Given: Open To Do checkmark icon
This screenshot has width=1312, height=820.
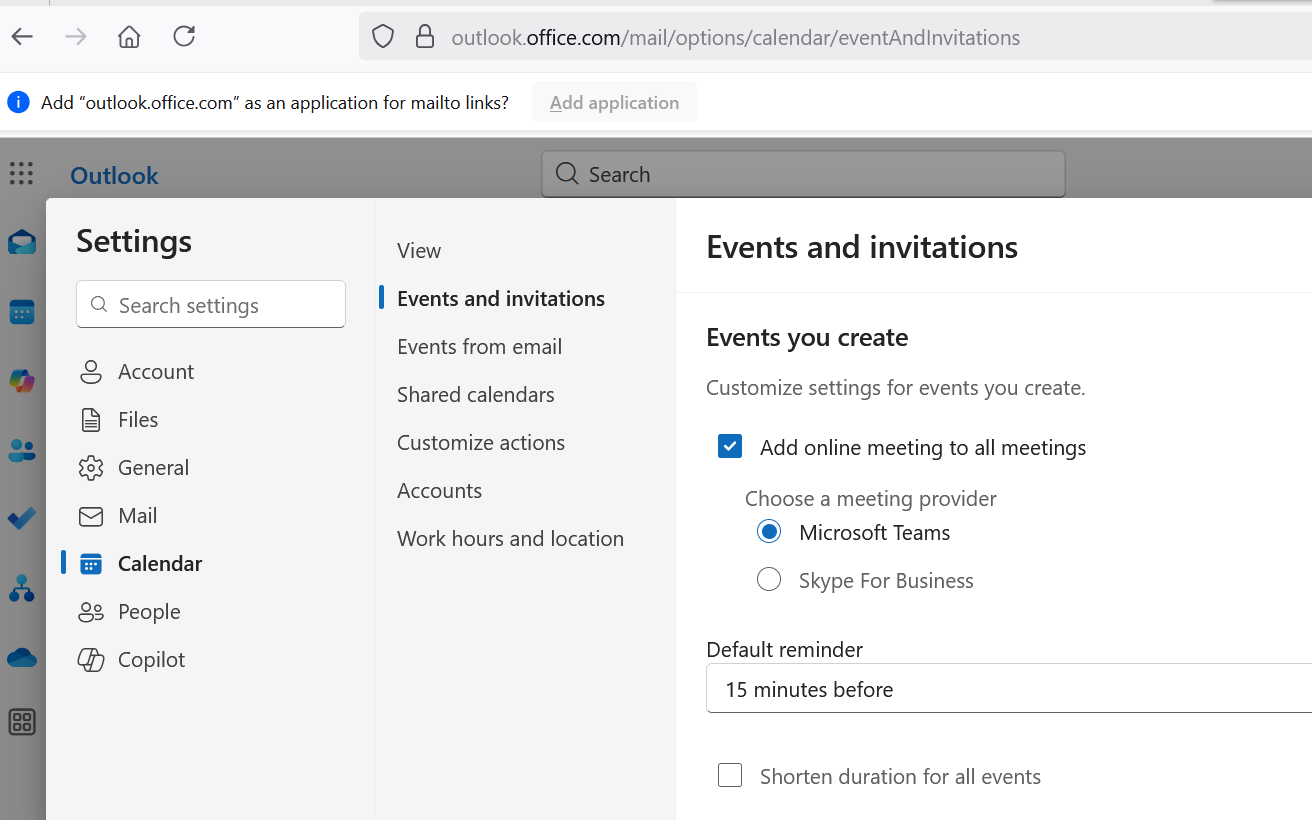Looking at the screenshot, I should pos(22,519).
